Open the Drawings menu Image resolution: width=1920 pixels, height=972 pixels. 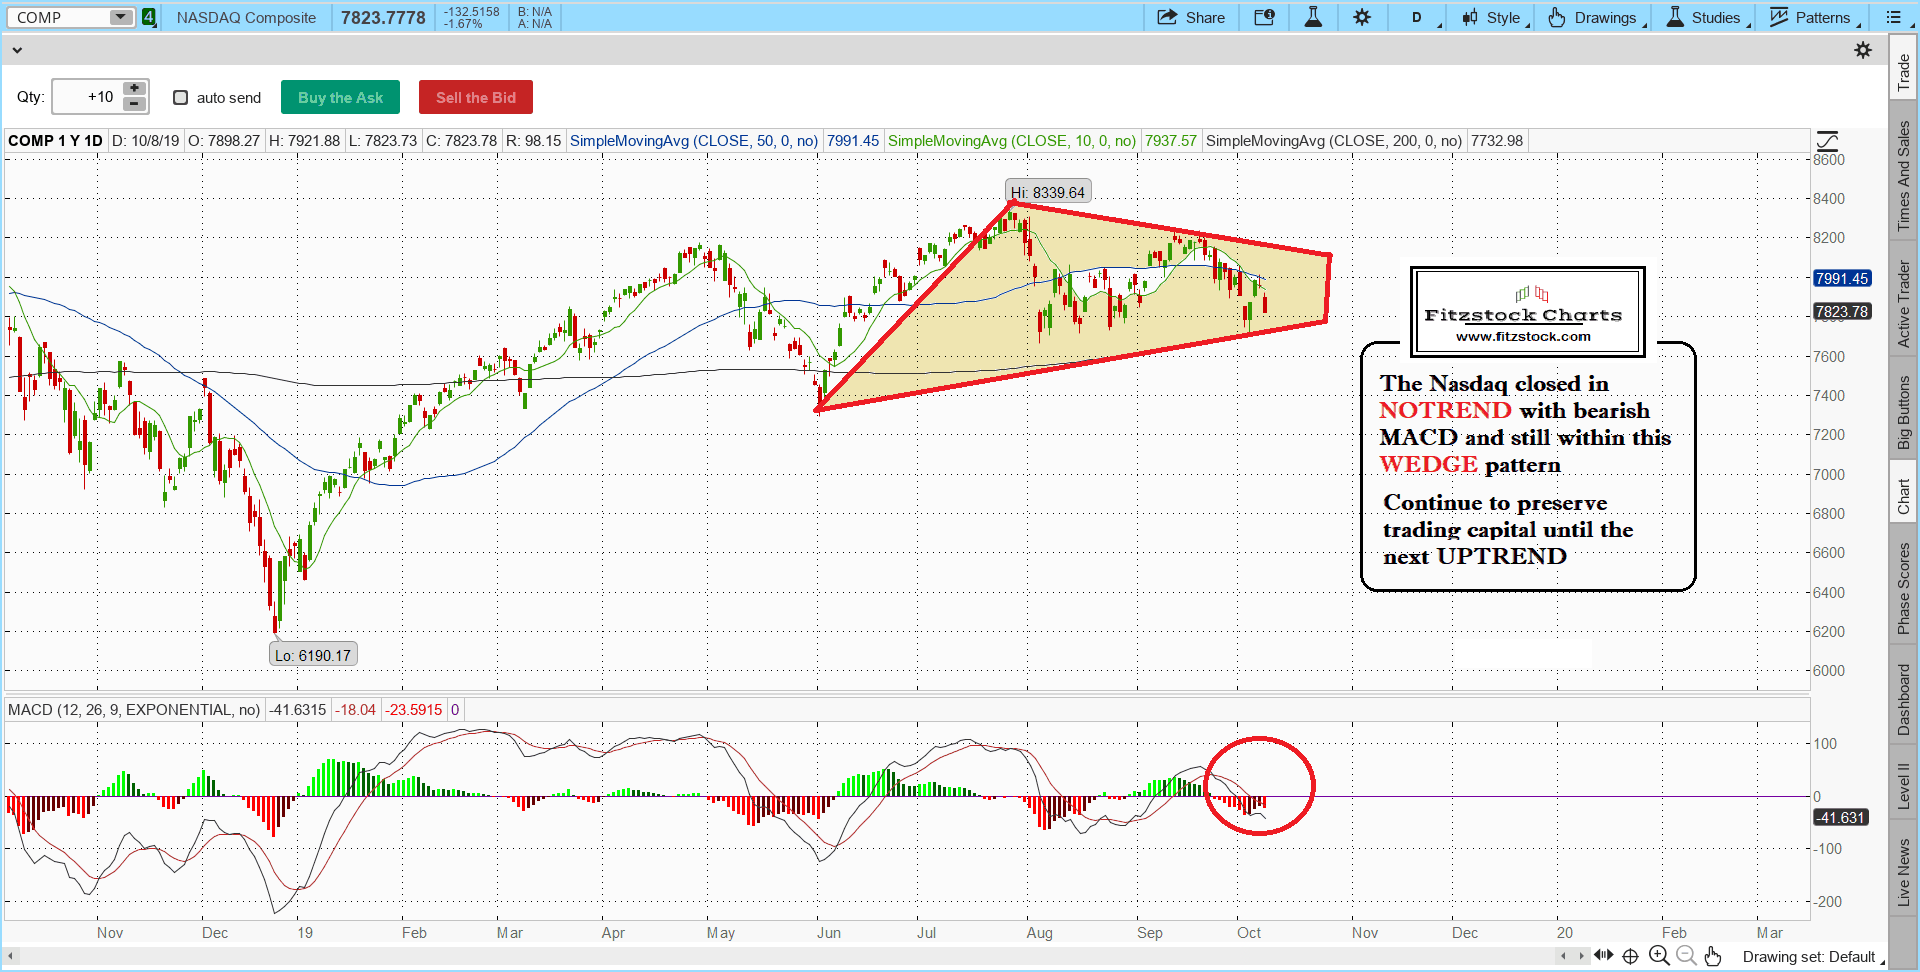click(1595, 17)
